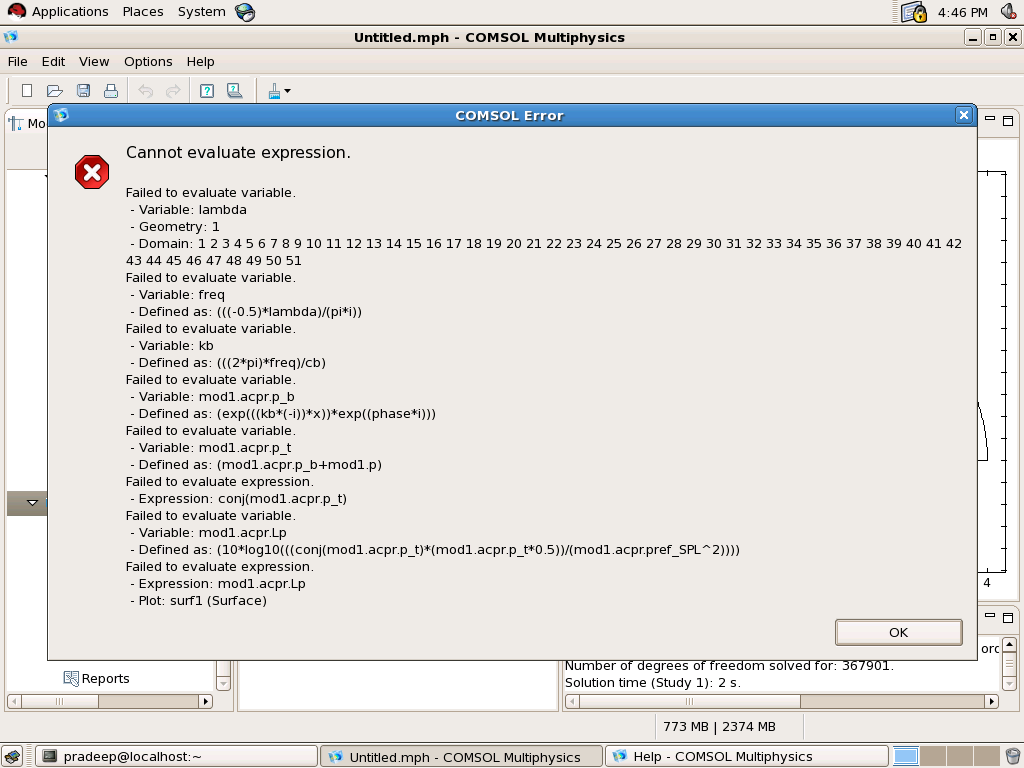Screen dimensions: 1024x768
Task: Click the brush toolbar icon
Action: point(274,91)
